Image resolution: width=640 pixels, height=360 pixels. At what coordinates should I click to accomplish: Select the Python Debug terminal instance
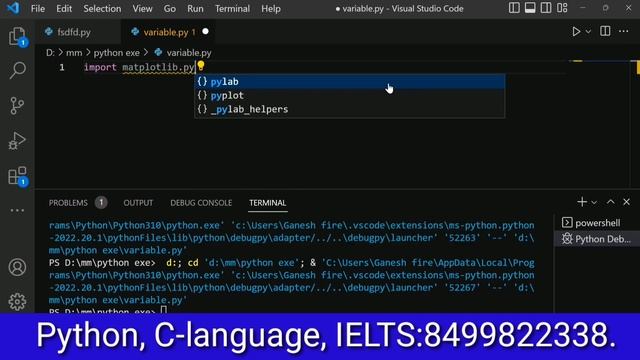click(x=596, y=239)
